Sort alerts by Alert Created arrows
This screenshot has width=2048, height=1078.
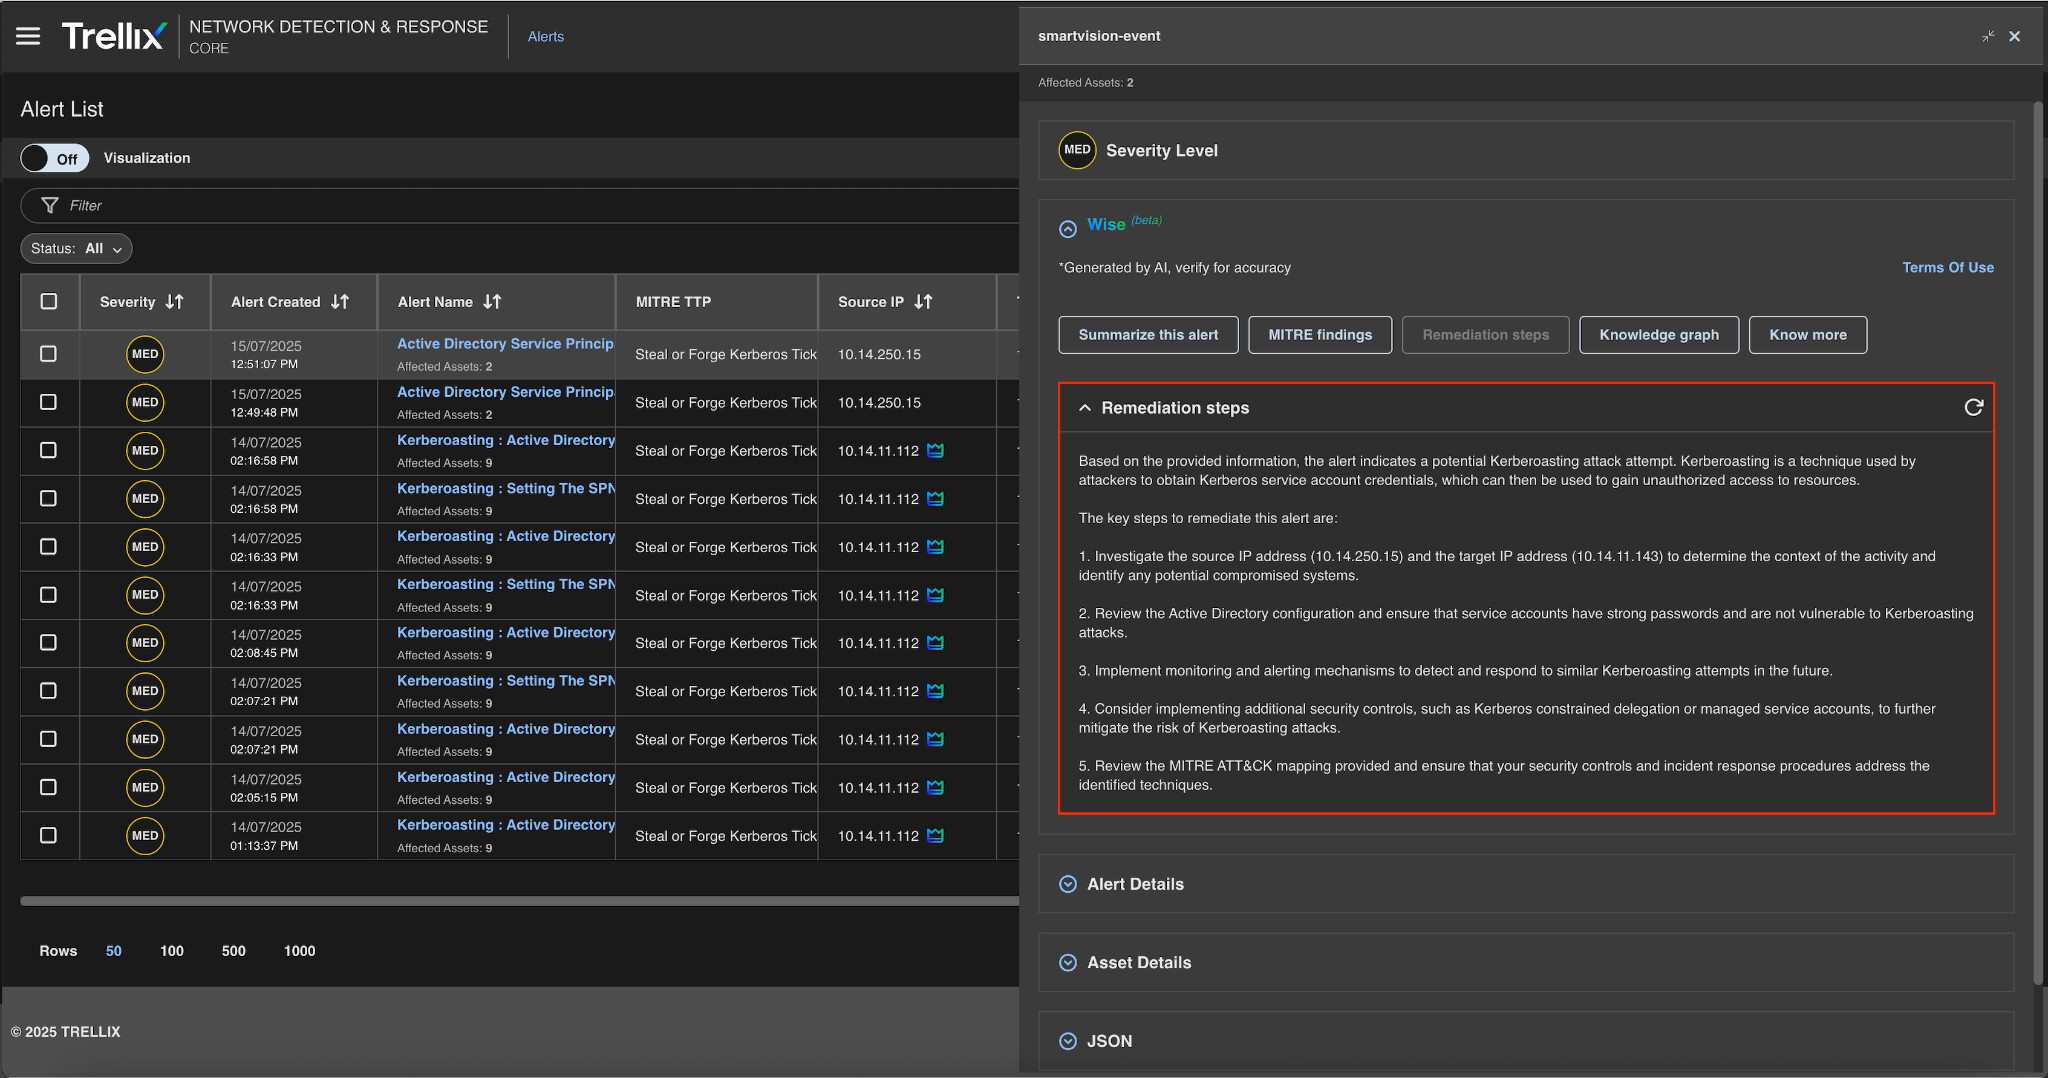pos(340,302)
